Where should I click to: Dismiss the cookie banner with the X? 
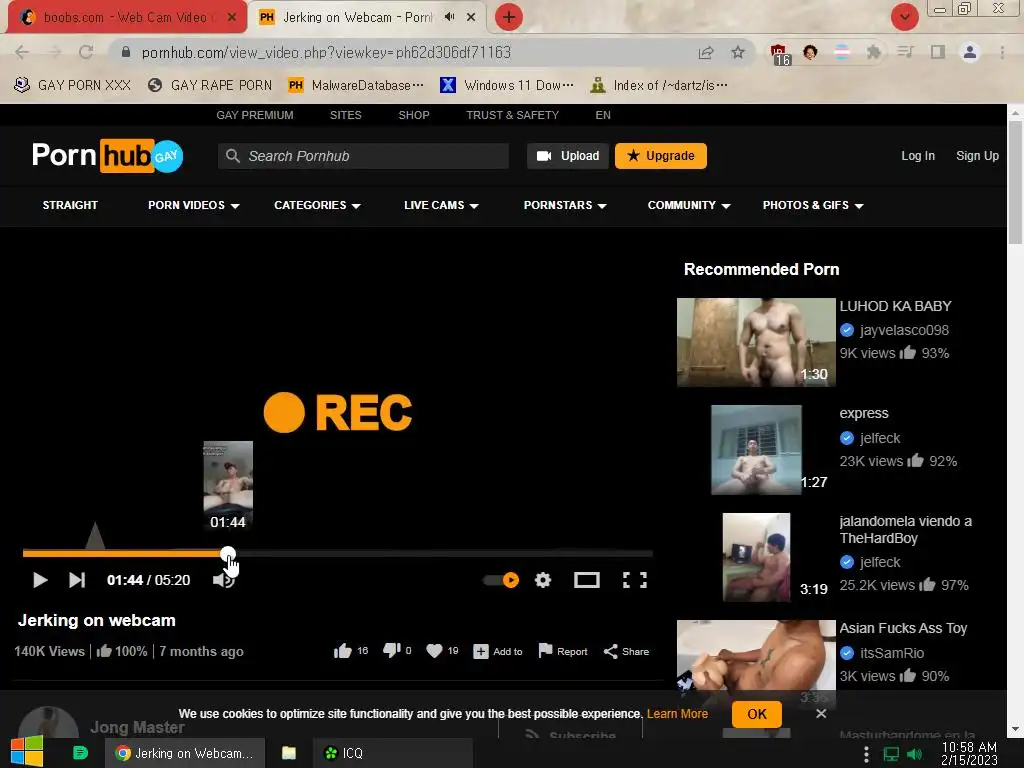(821, 714)
